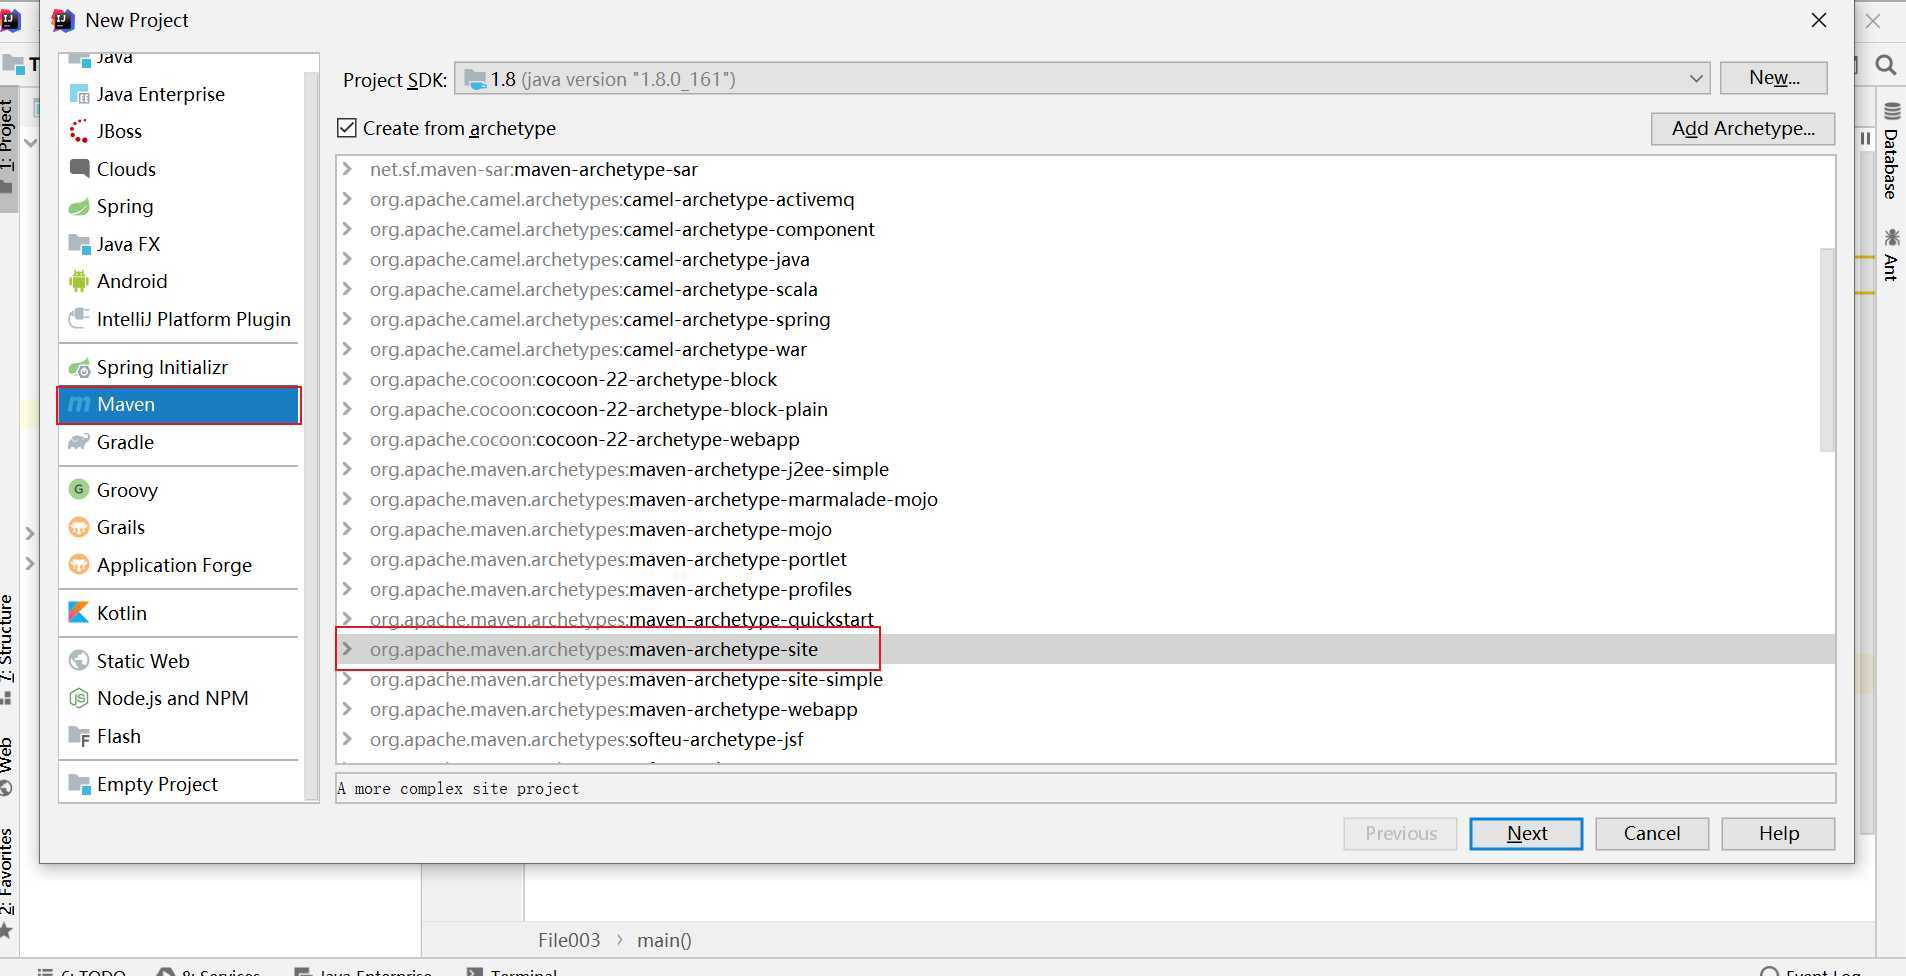The height and width of the screenshot is (976, 1906).
Task: Select Maven project type
Action: [x=180, y=404]
